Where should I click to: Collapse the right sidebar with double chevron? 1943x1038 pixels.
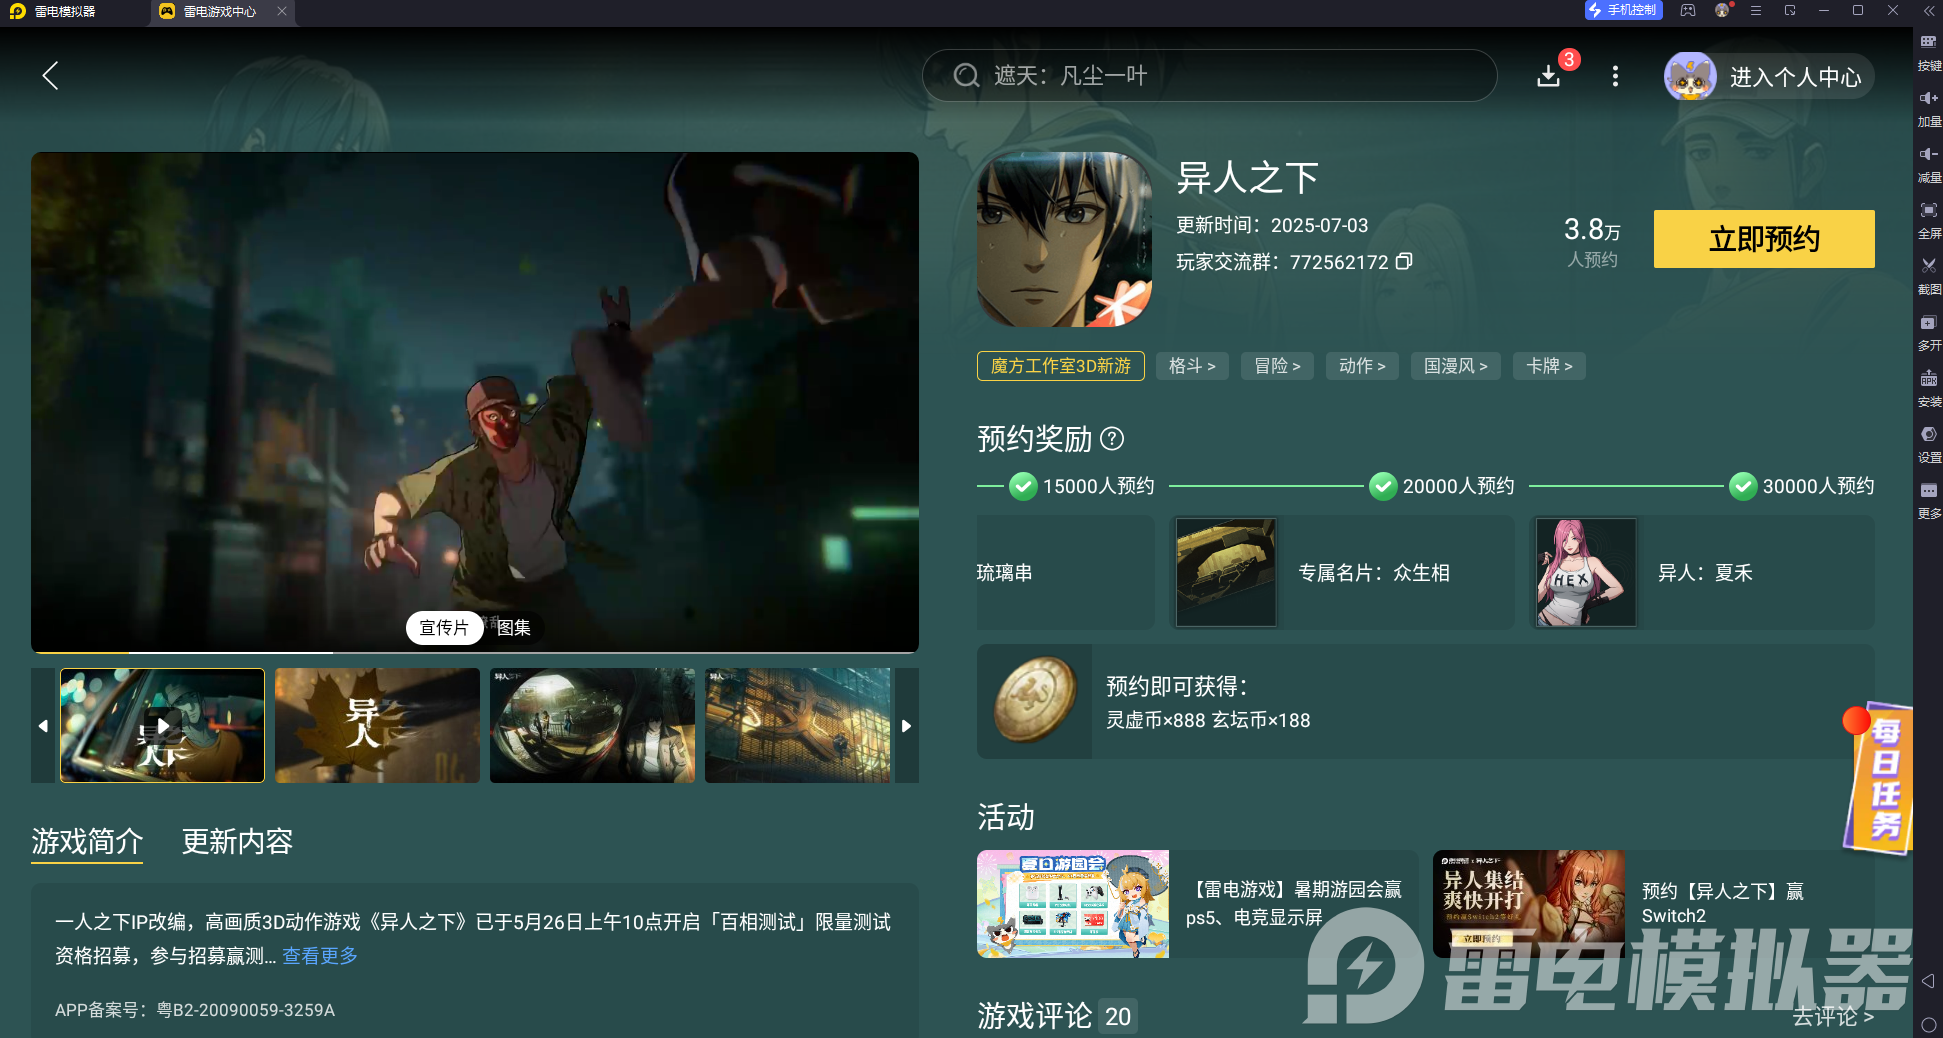[x=1929, y=11]
